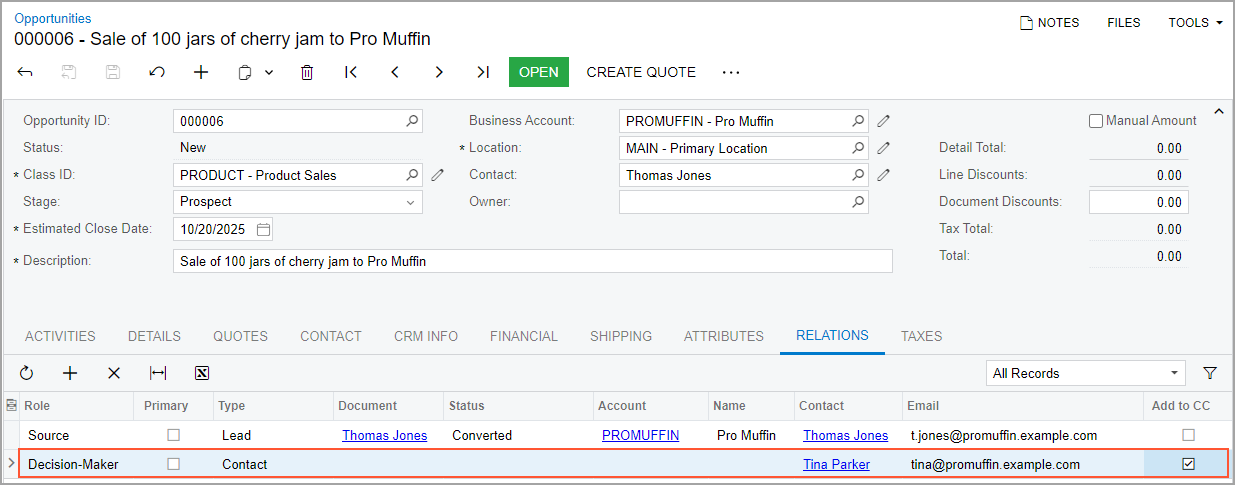Go to last record arrow icon

pyautogui.click(x=483, y=72)
